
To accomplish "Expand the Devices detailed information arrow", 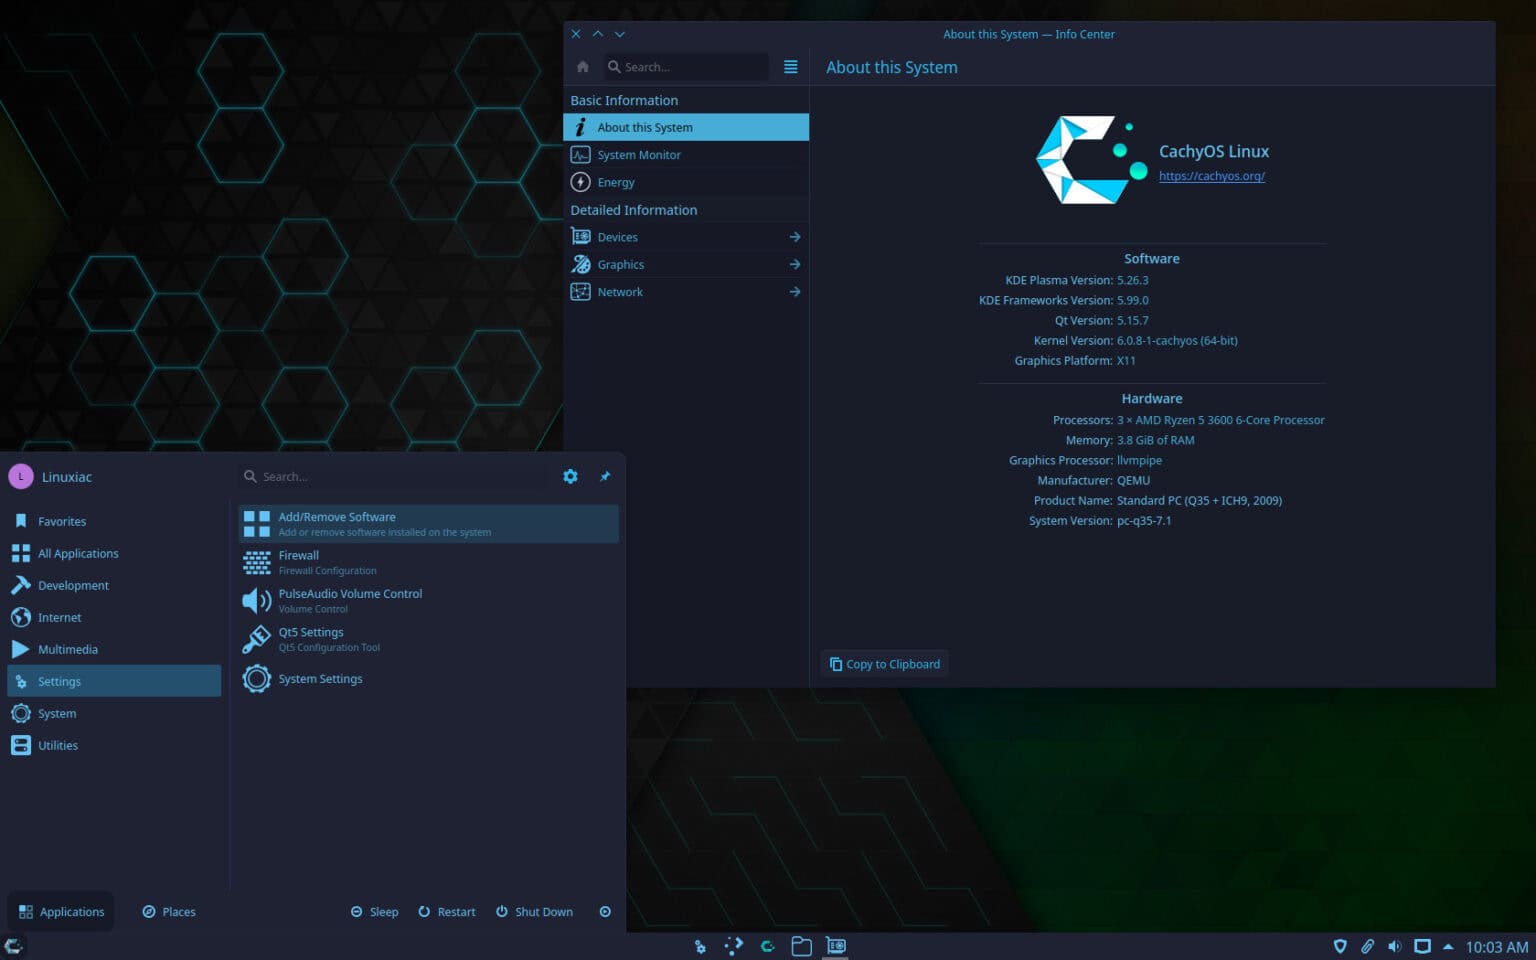I will tap(794, 237).
